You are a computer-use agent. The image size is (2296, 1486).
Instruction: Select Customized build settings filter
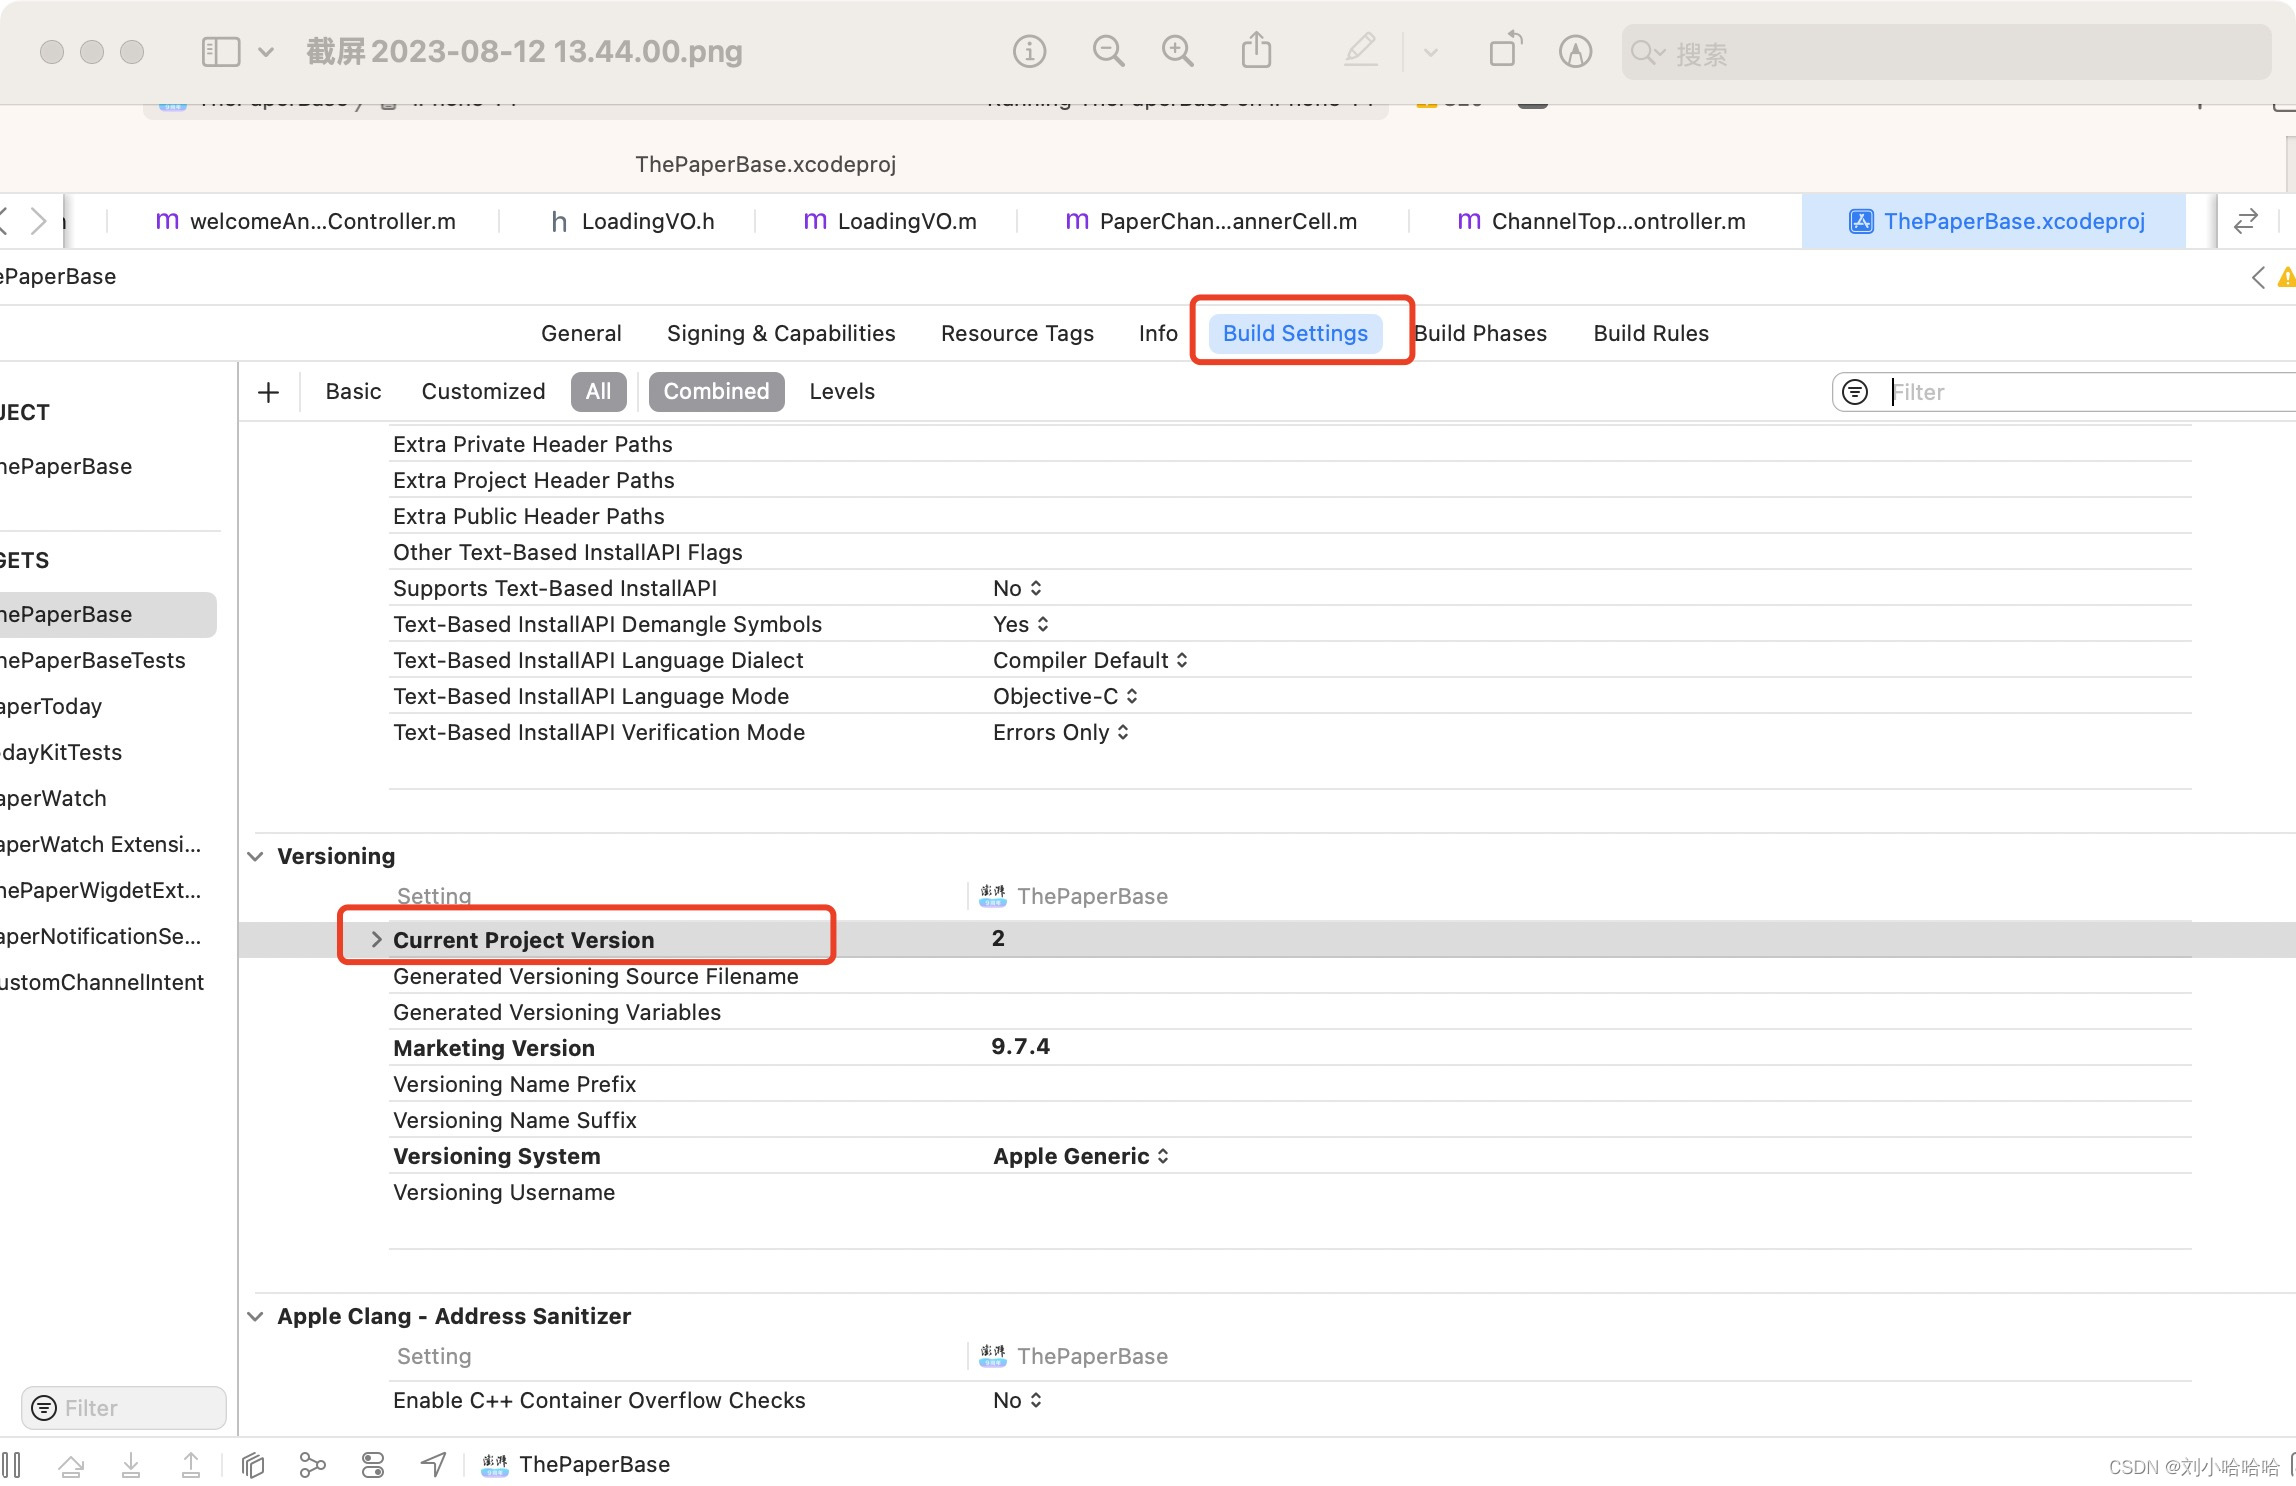coord(482,392)
